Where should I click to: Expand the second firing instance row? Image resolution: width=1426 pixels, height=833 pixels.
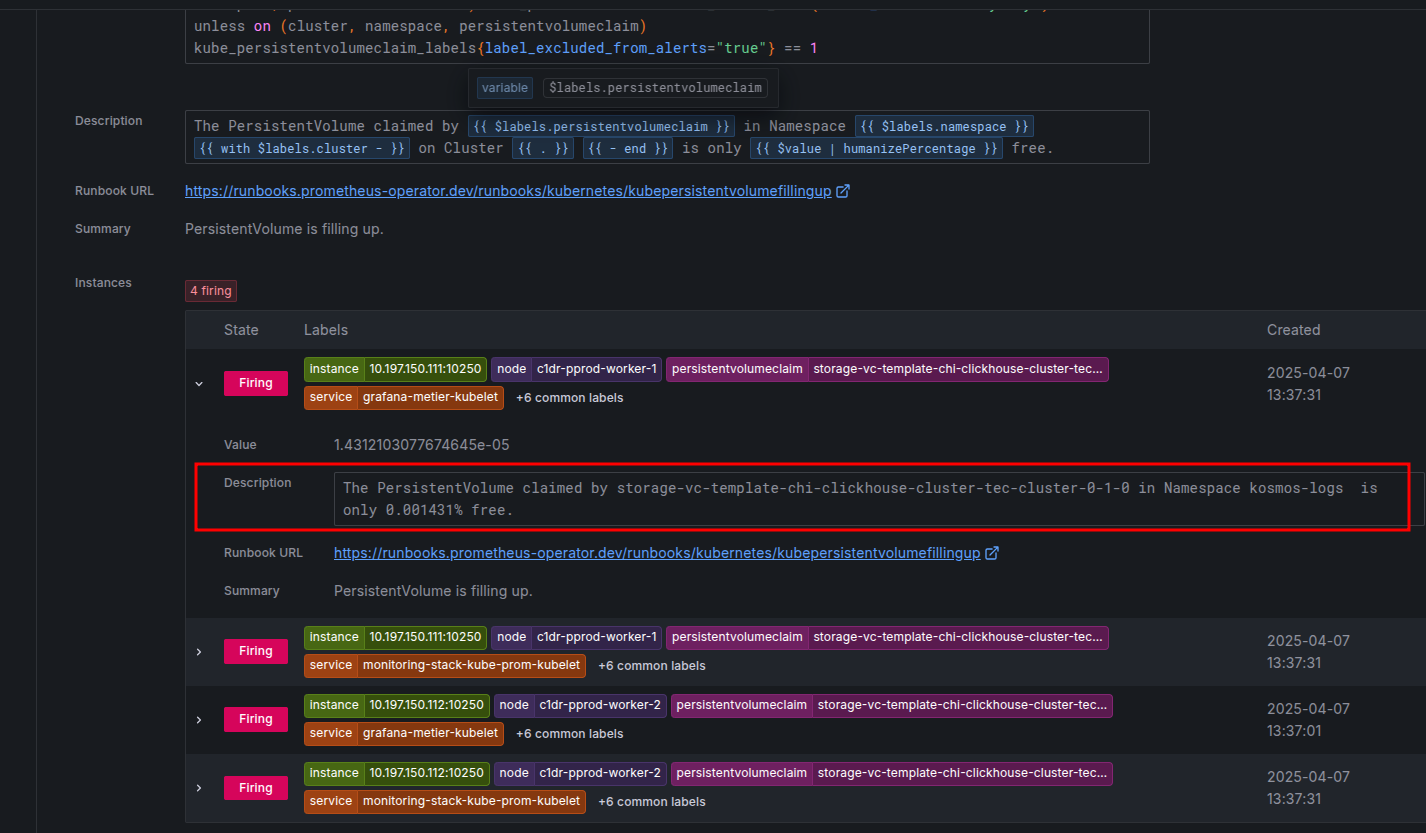pyautogui.click(x=199, y=651)
